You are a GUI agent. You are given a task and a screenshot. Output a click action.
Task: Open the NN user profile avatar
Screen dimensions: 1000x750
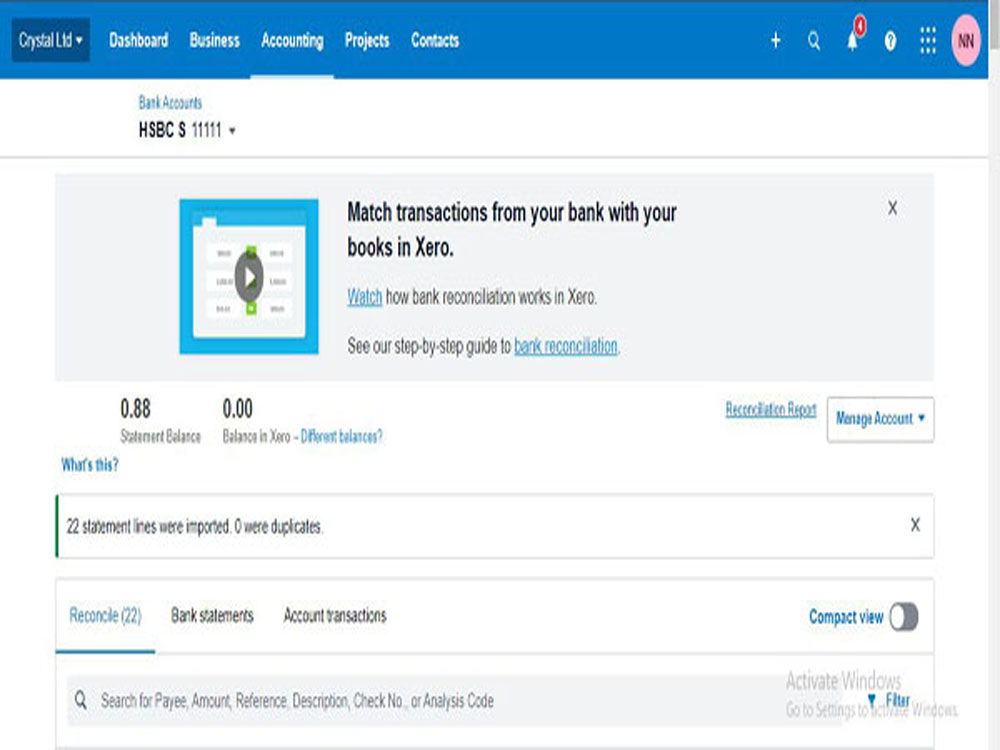click(966, 41)
